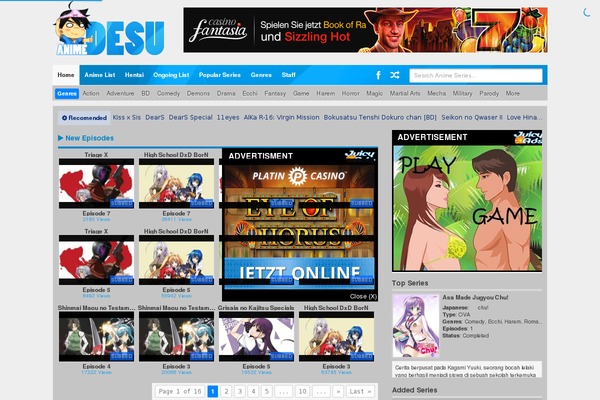Open Asa Made Jugyou Chu! title link
This screenshot has height=400, width=600.
click(x=475, y=297)
